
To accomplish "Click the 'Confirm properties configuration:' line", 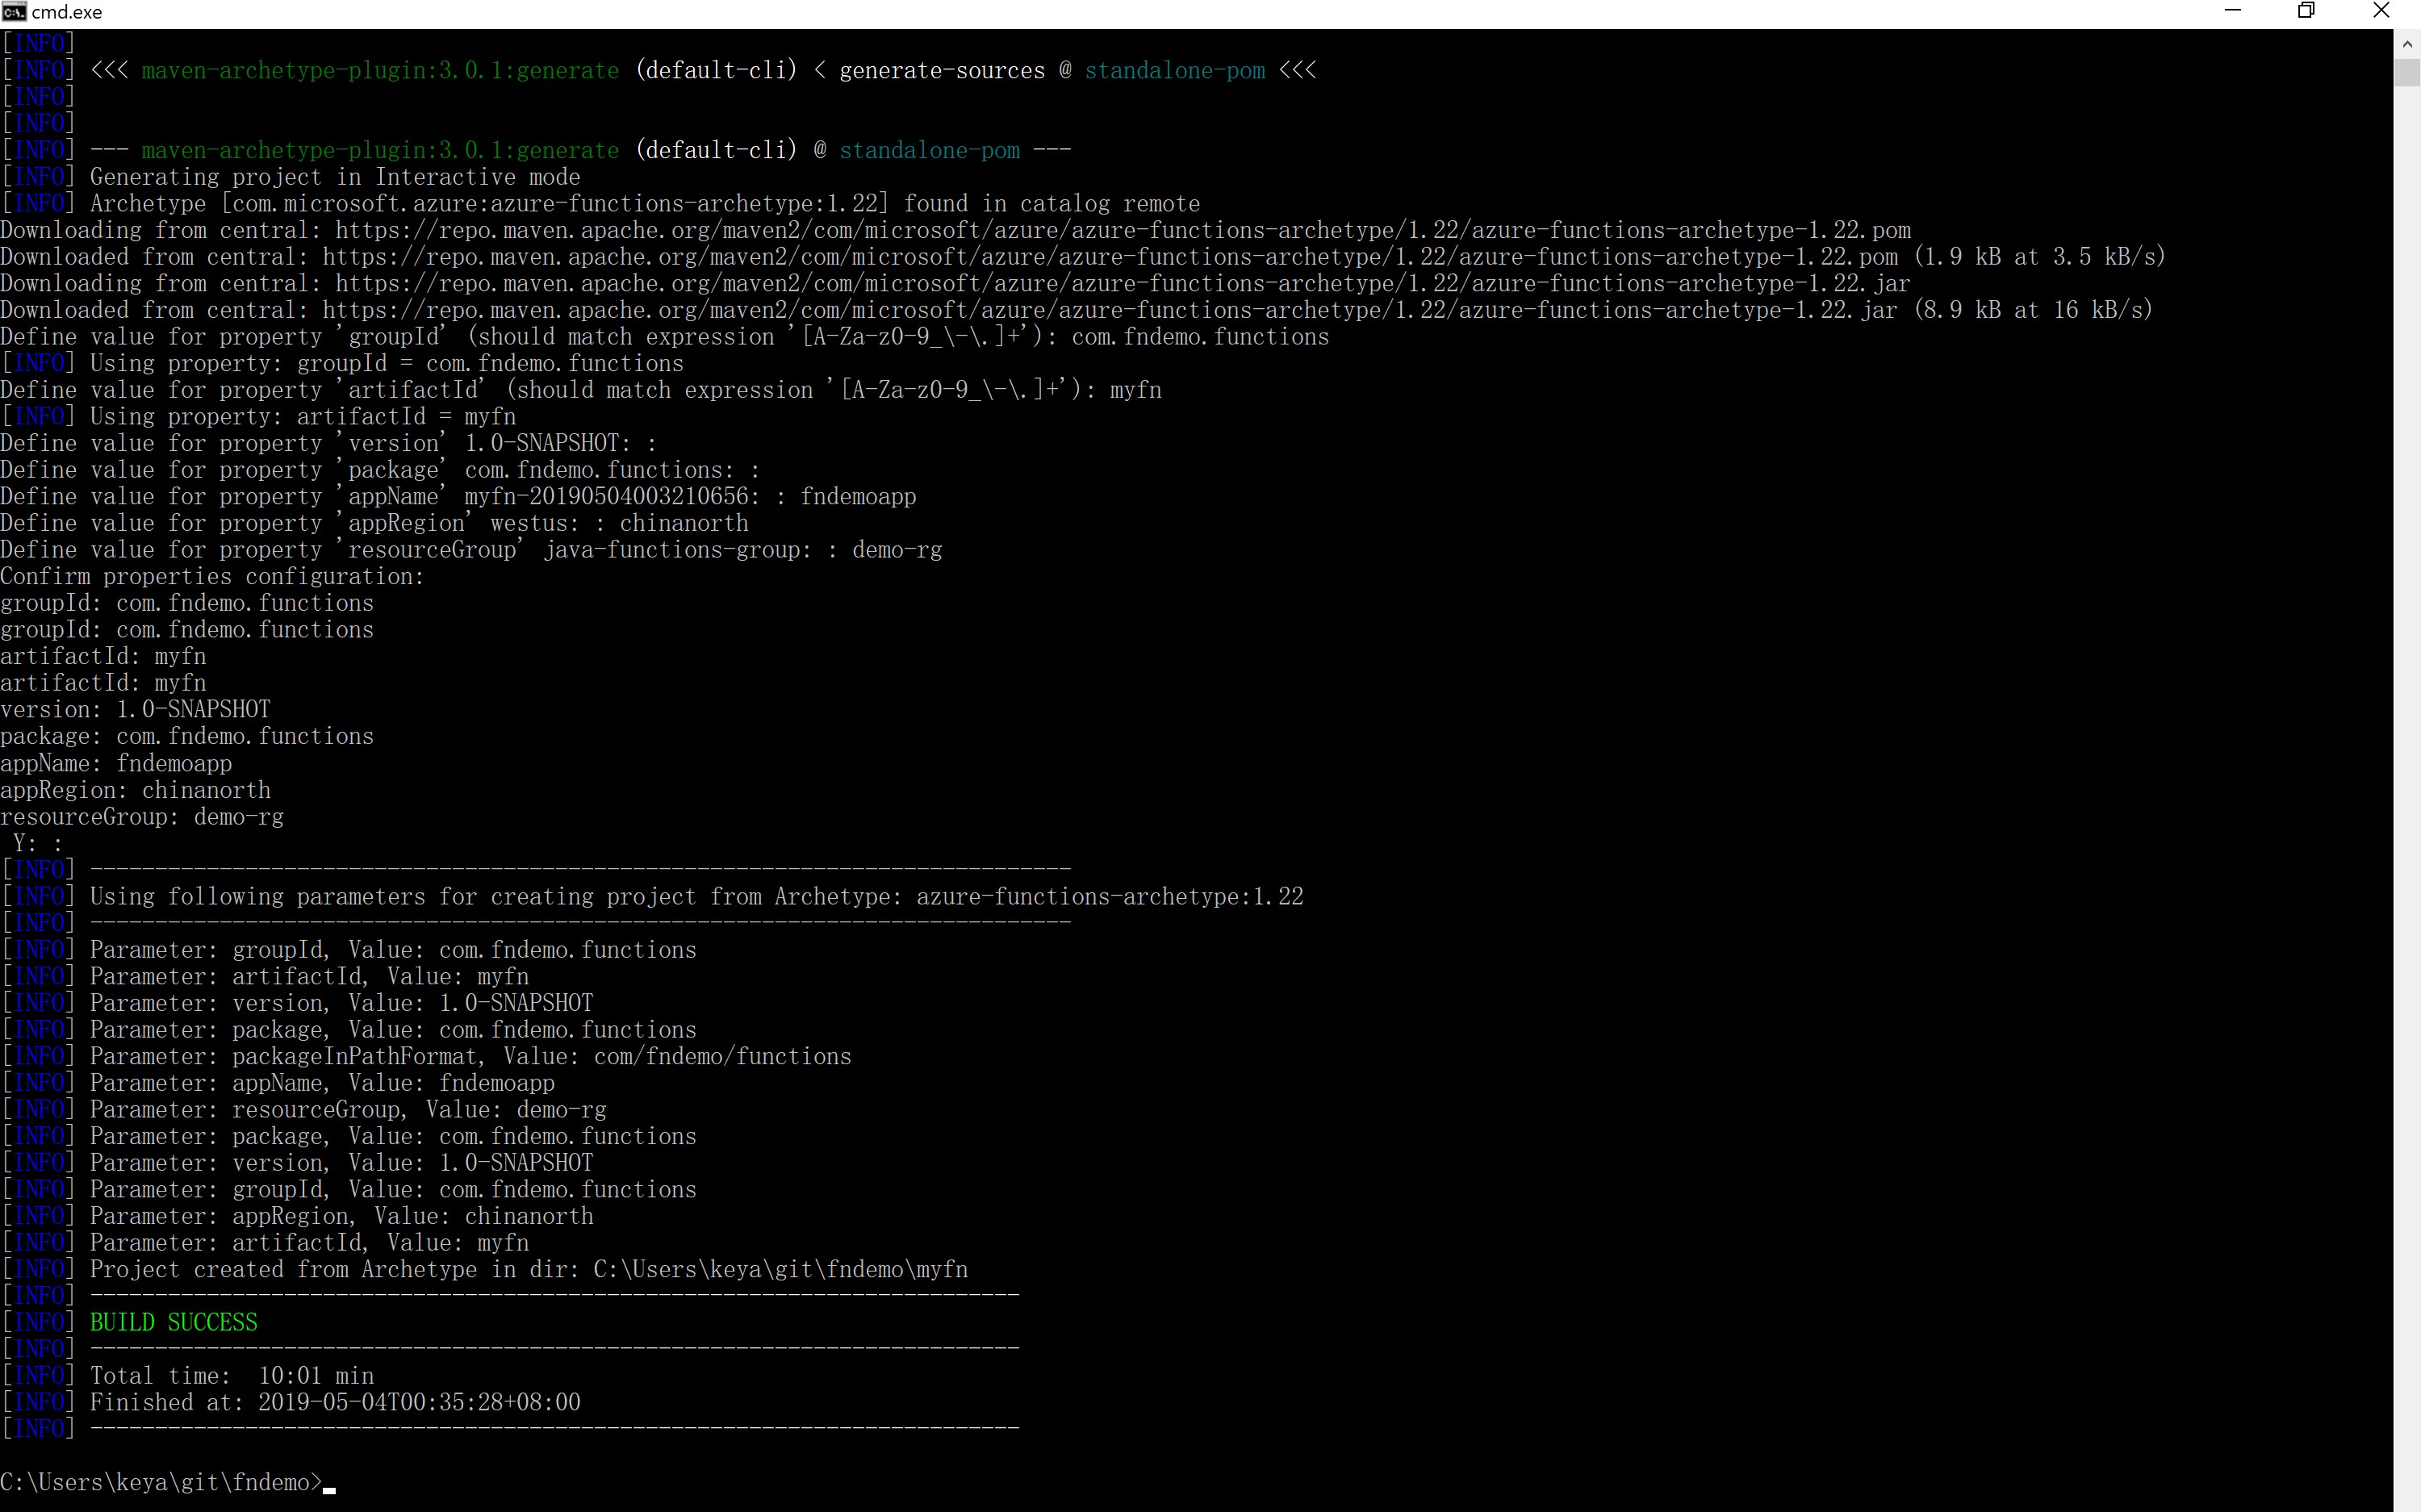I will click(212, 577).
